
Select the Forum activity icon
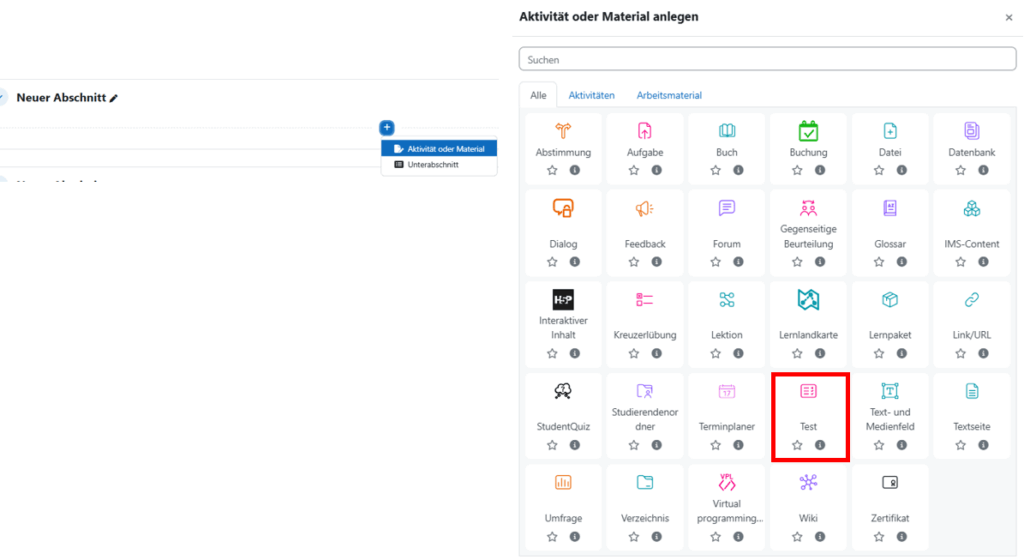(x=727, y=208)
